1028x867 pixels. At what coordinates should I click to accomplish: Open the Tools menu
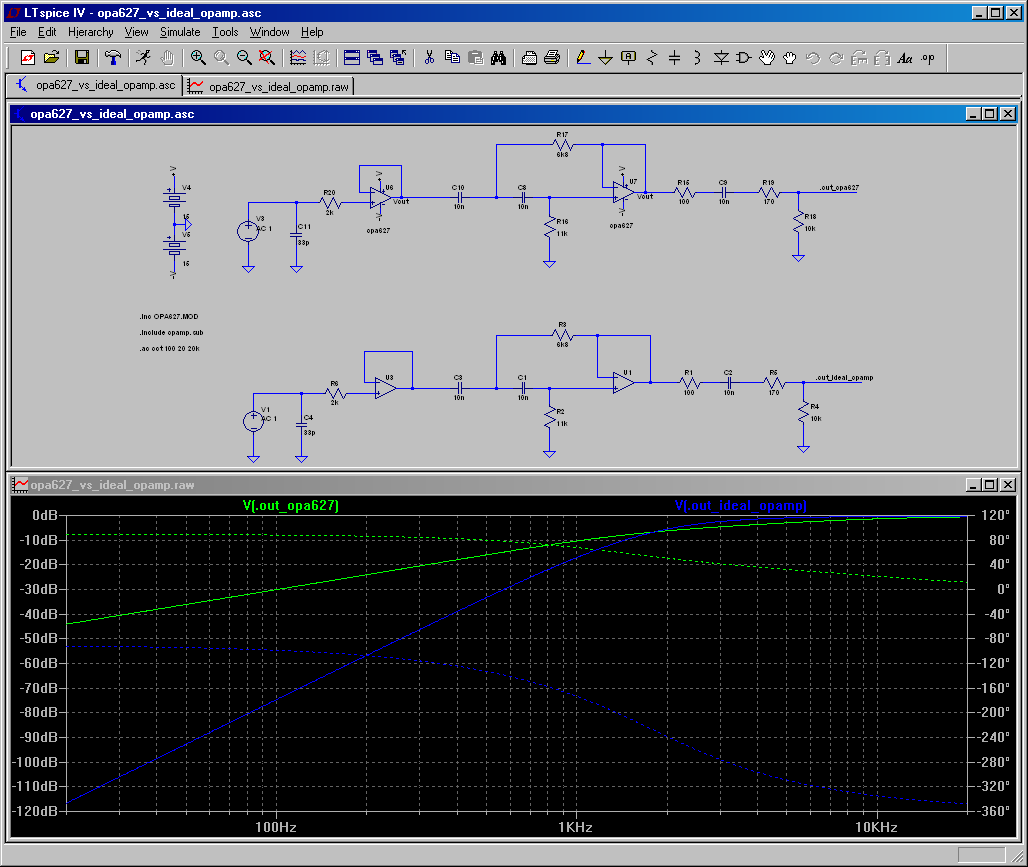[225, 31]
